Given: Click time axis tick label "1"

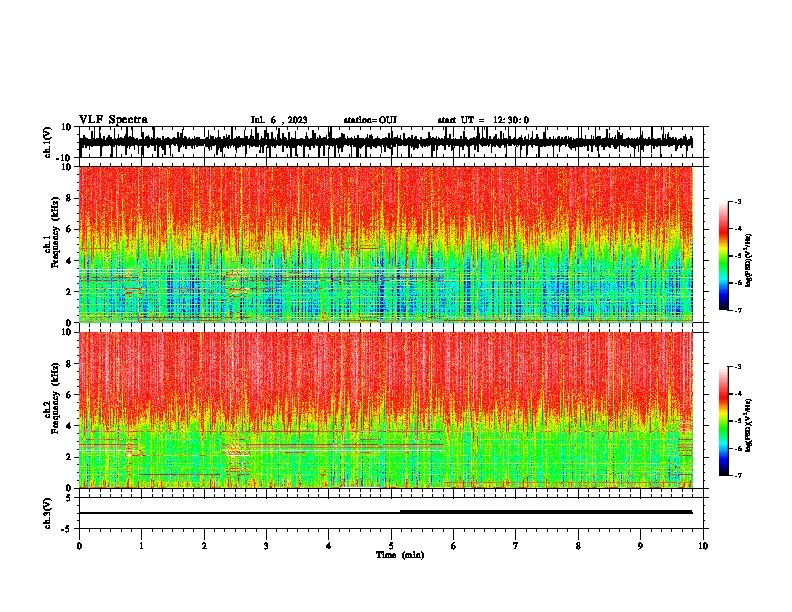Looking at the screenshot, I should click(141, 546).
